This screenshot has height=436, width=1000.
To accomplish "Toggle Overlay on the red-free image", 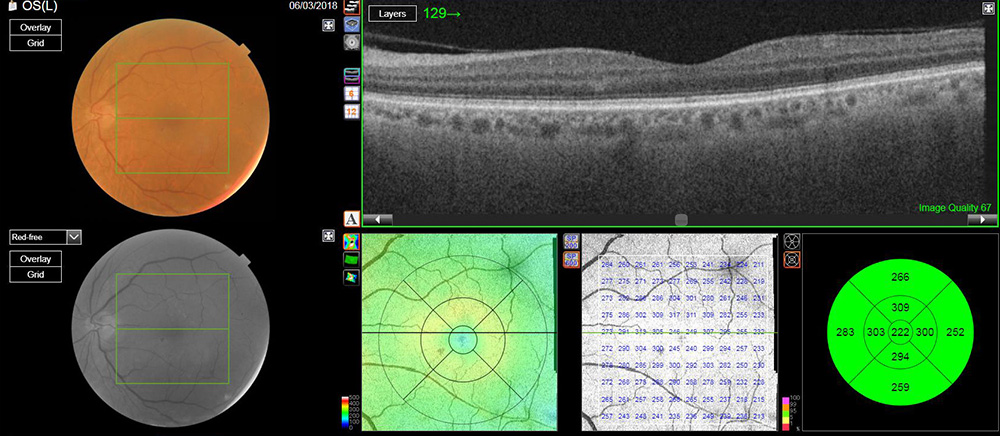I will point(35,259).
